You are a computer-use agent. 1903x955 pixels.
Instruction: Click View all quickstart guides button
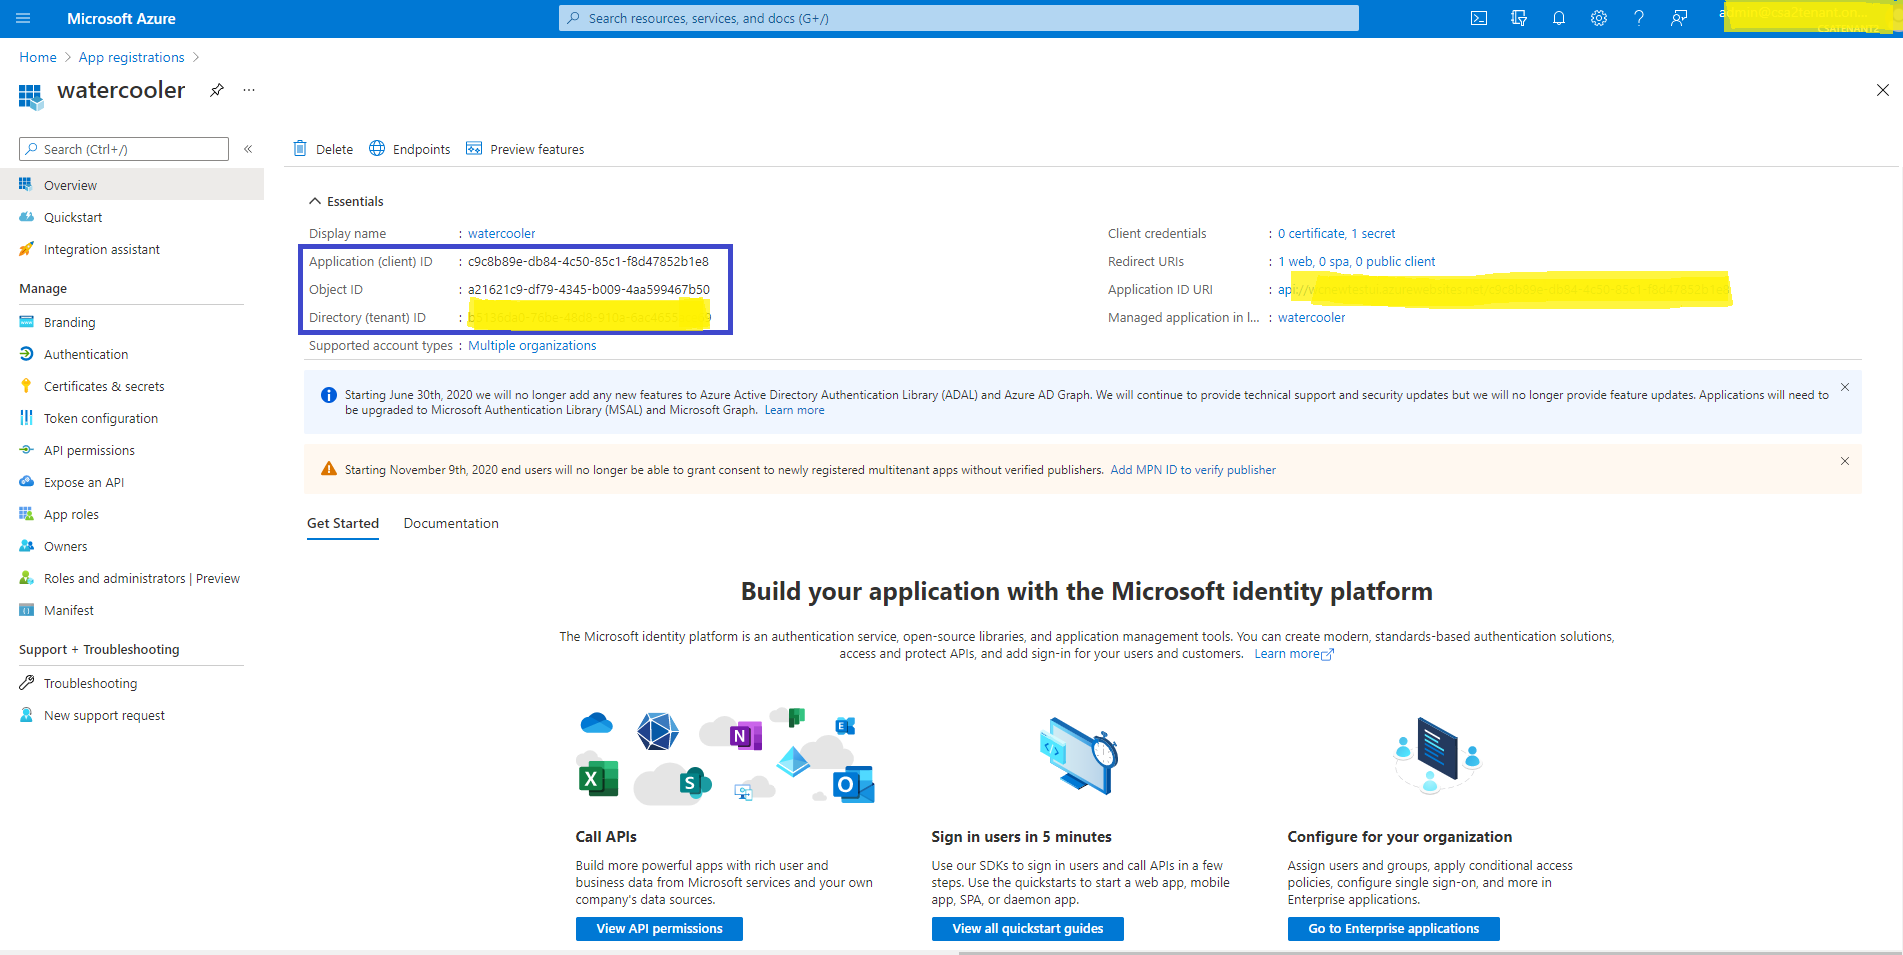(1028, 929)
